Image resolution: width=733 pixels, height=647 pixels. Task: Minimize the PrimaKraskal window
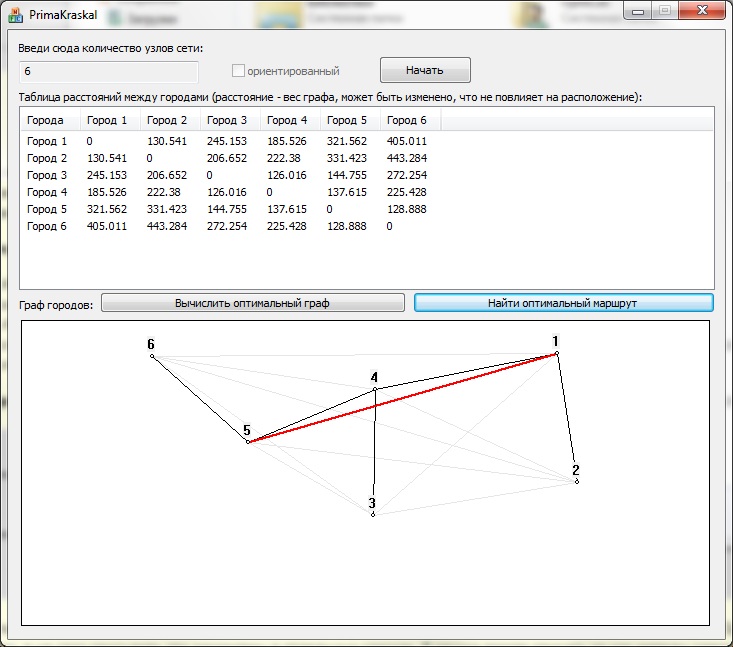638,11
